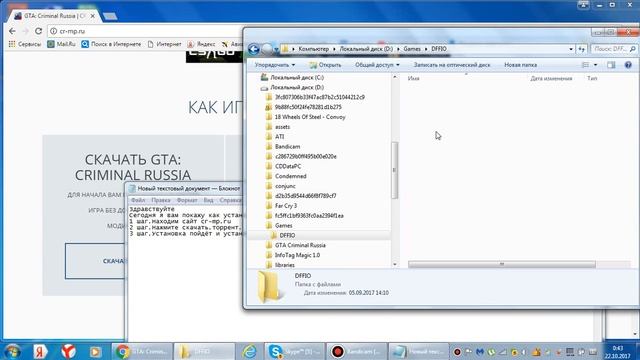Screen dimensions: 640x360
Task: Open the Mail.Ru bookmark
Action: pos(61,44)
